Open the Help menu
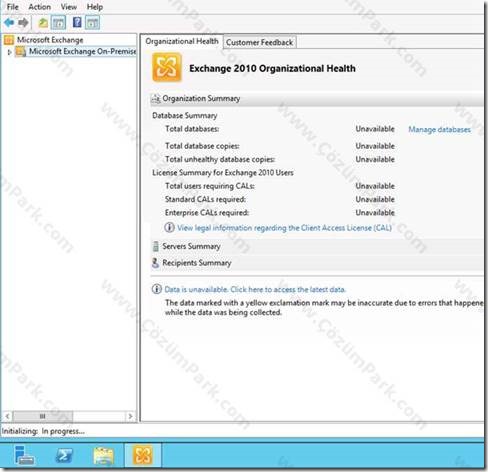The width and height of the screenshot is (488, 472). (x=95, y=7)
